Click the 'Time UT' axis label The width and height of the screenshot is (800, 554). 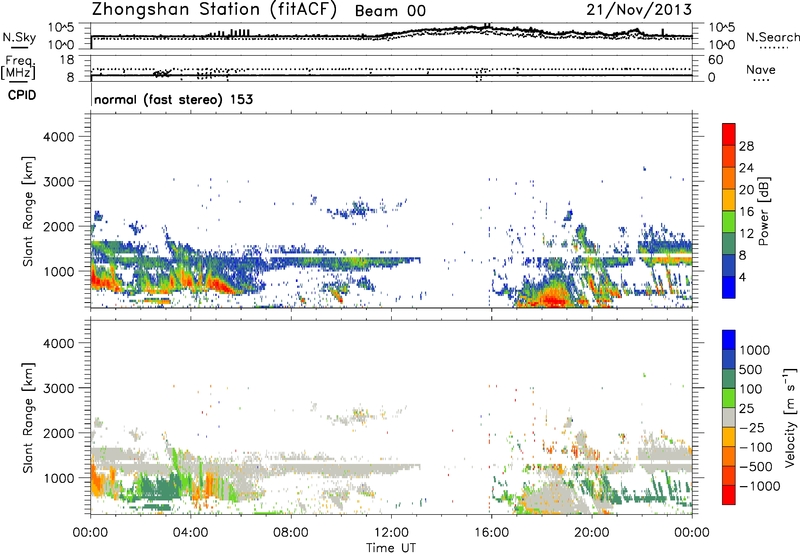click(391, 548)
